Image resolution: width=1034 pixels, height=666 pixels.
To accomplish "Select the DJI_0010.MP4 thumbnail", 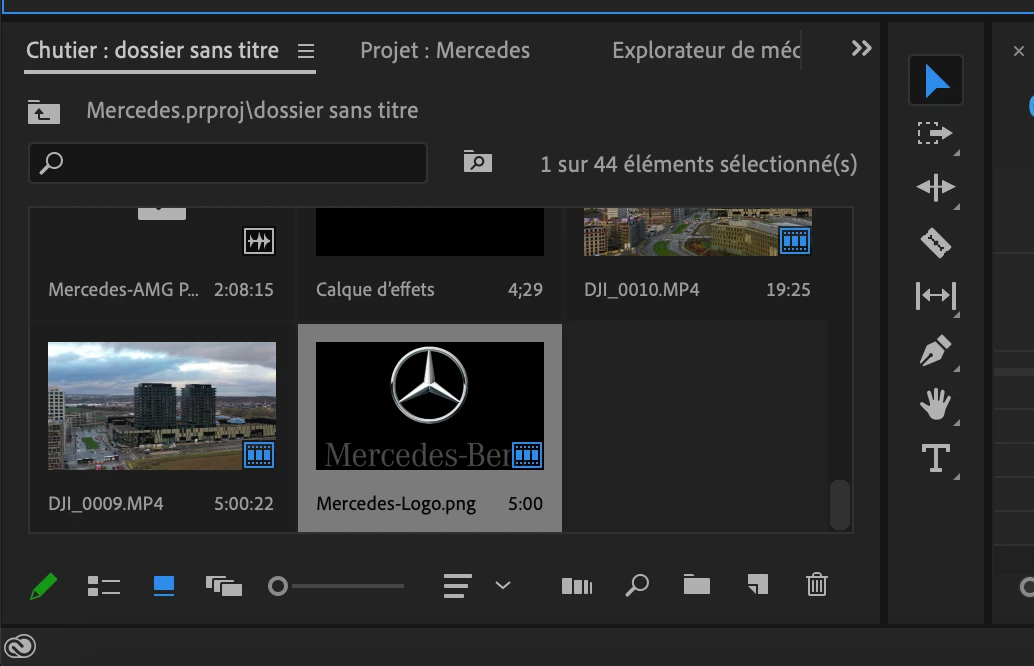I will tap(698, 232).
